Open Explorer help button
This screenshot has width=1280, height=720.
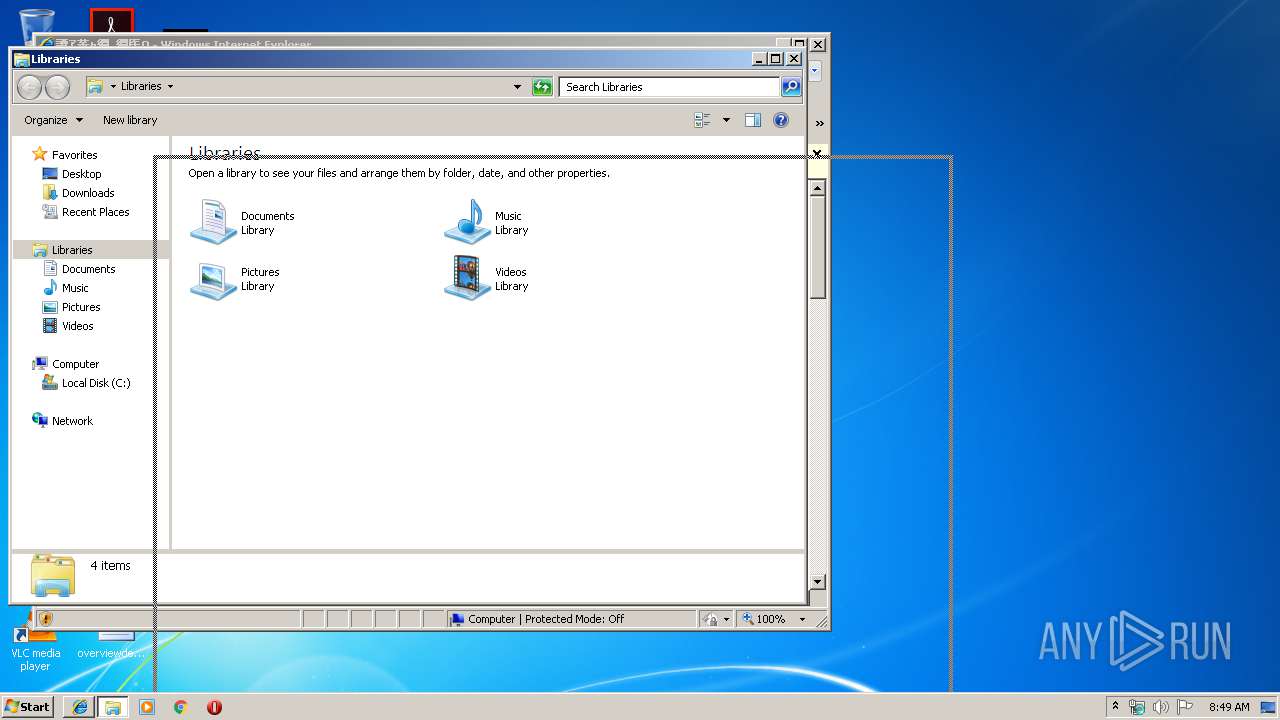(x=781, y=120)
